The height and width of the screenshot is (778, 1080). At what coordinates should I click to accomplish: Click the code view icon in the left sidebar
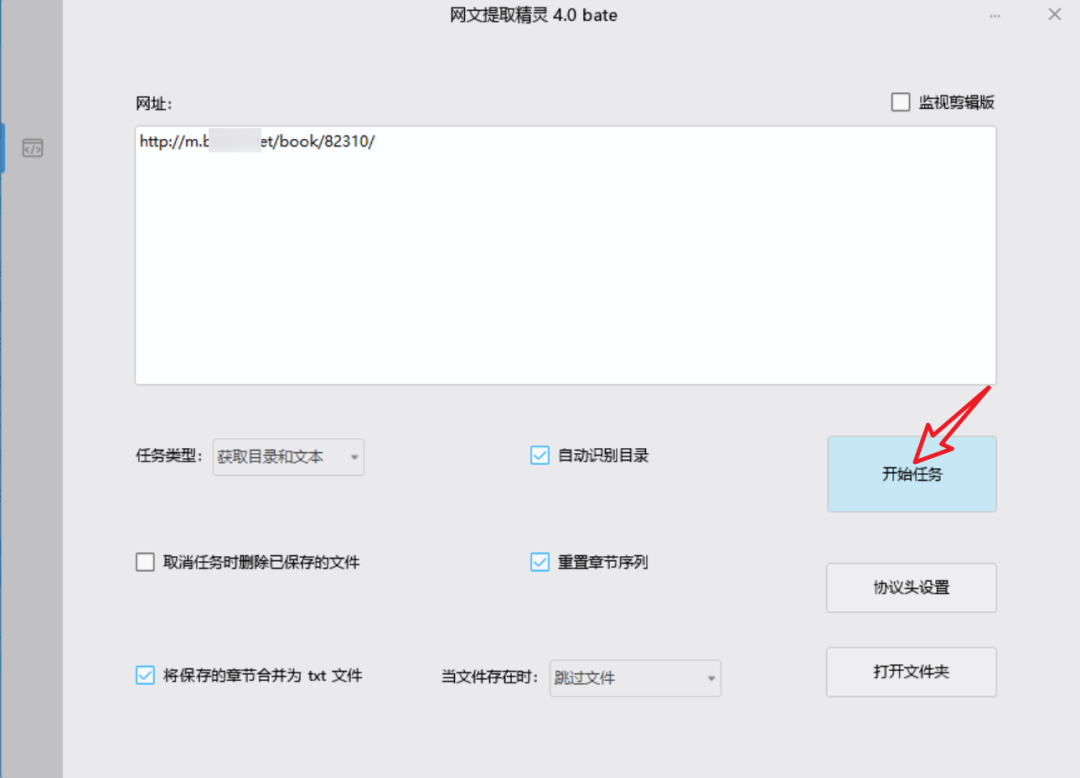coord(31,147)
